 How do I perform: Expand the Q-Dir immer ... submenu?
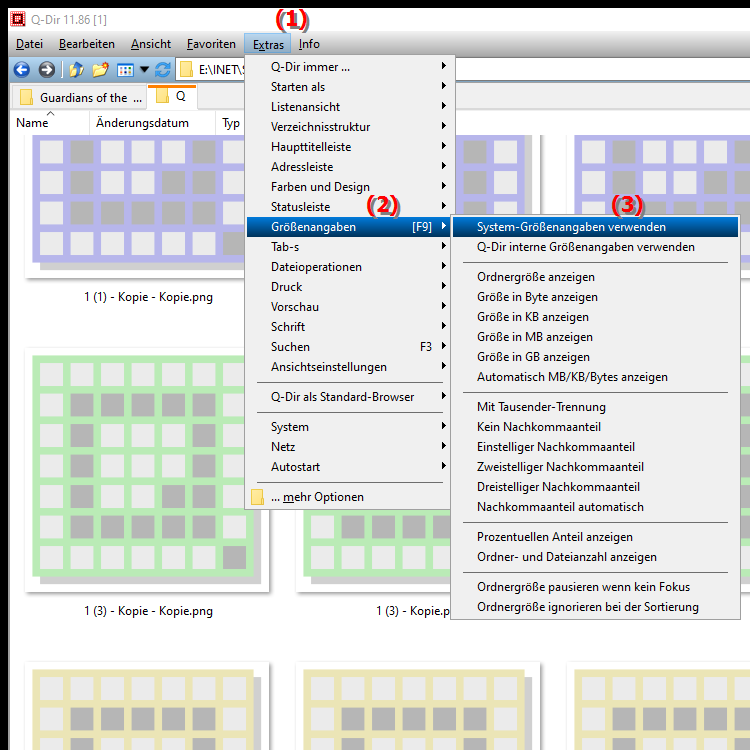click(x=348, y=66)
